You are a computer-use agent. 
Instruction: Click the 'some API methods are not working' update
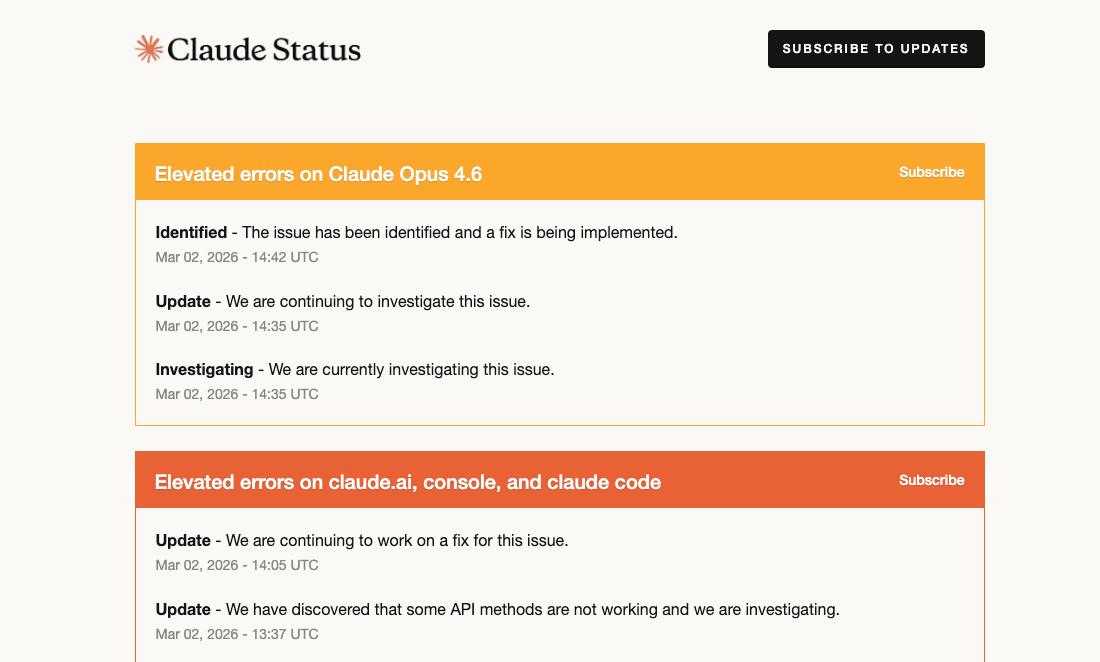pyautogui.click(x=532, y=609)
